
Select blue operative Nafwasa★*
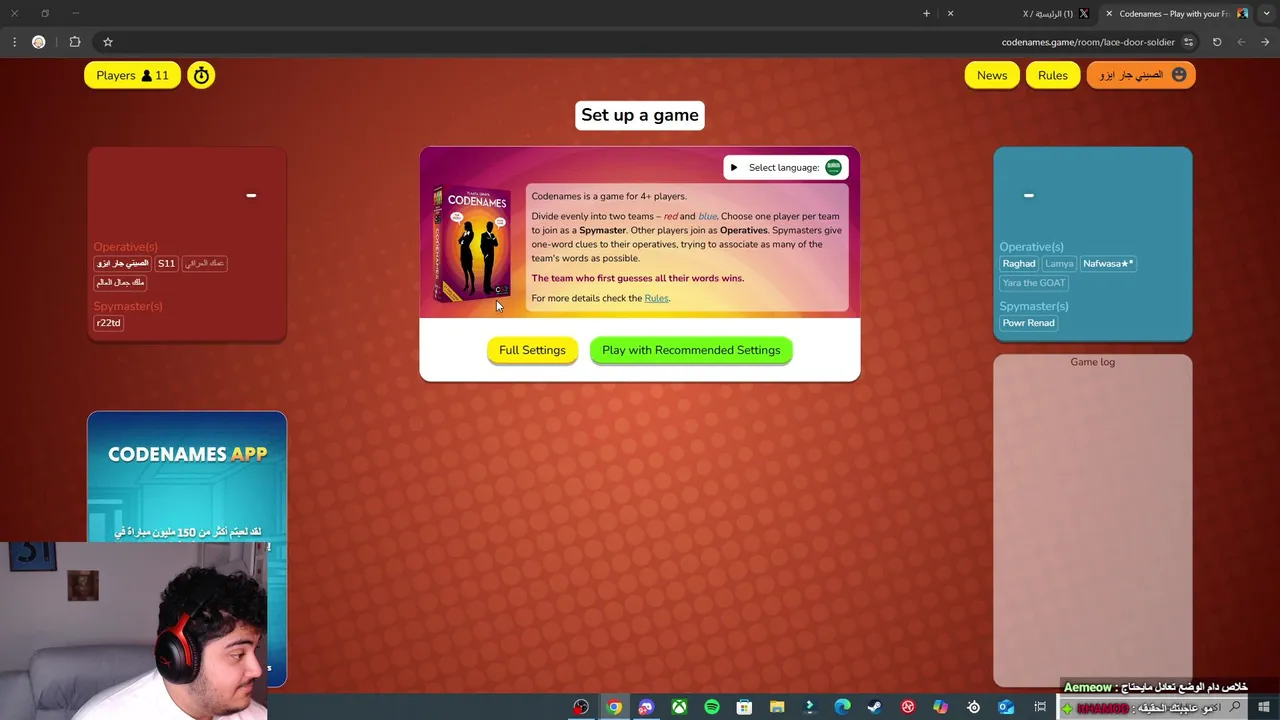click(1108, 263)
